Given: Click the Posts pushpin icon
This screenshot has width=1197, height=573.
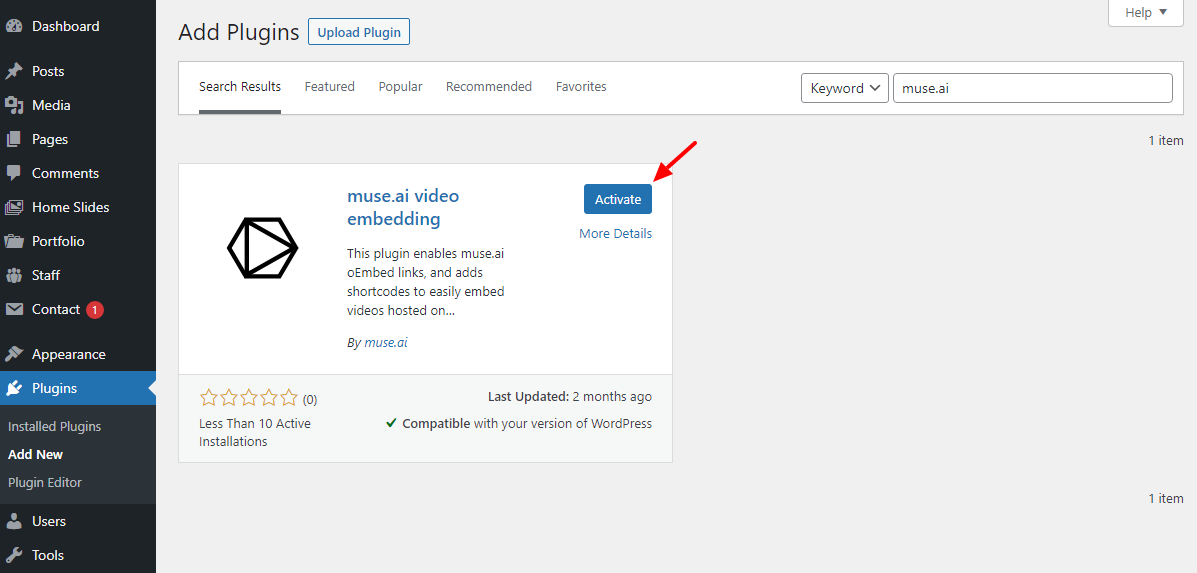Looking at the screenshot, I should tap(14, 71).
